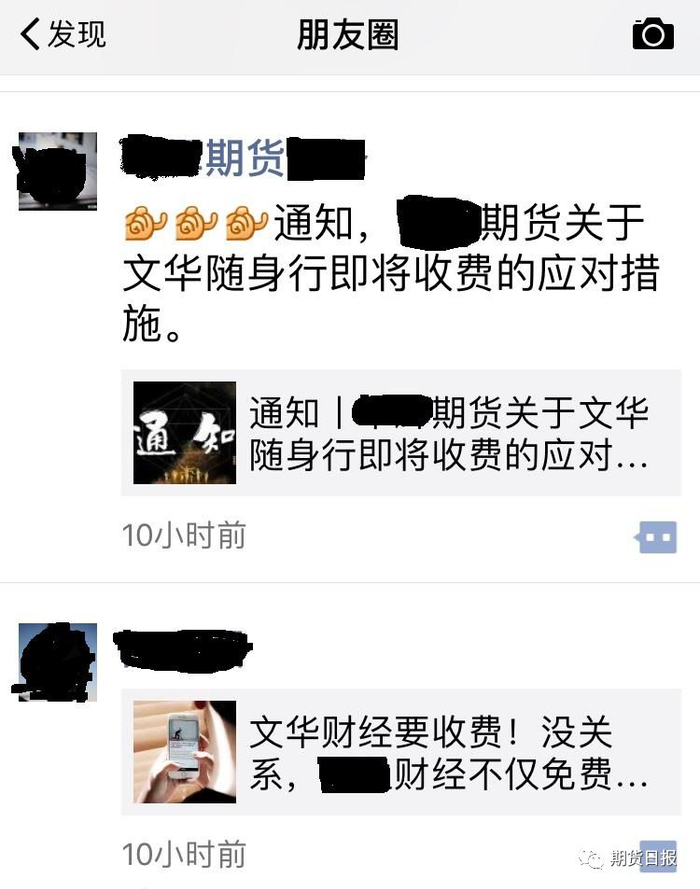Image resolution: width=700 pixels, height=889 pixels.
Task: Tap the post text about 文华随身行即将收费
Action: click(x=391, y=273)
